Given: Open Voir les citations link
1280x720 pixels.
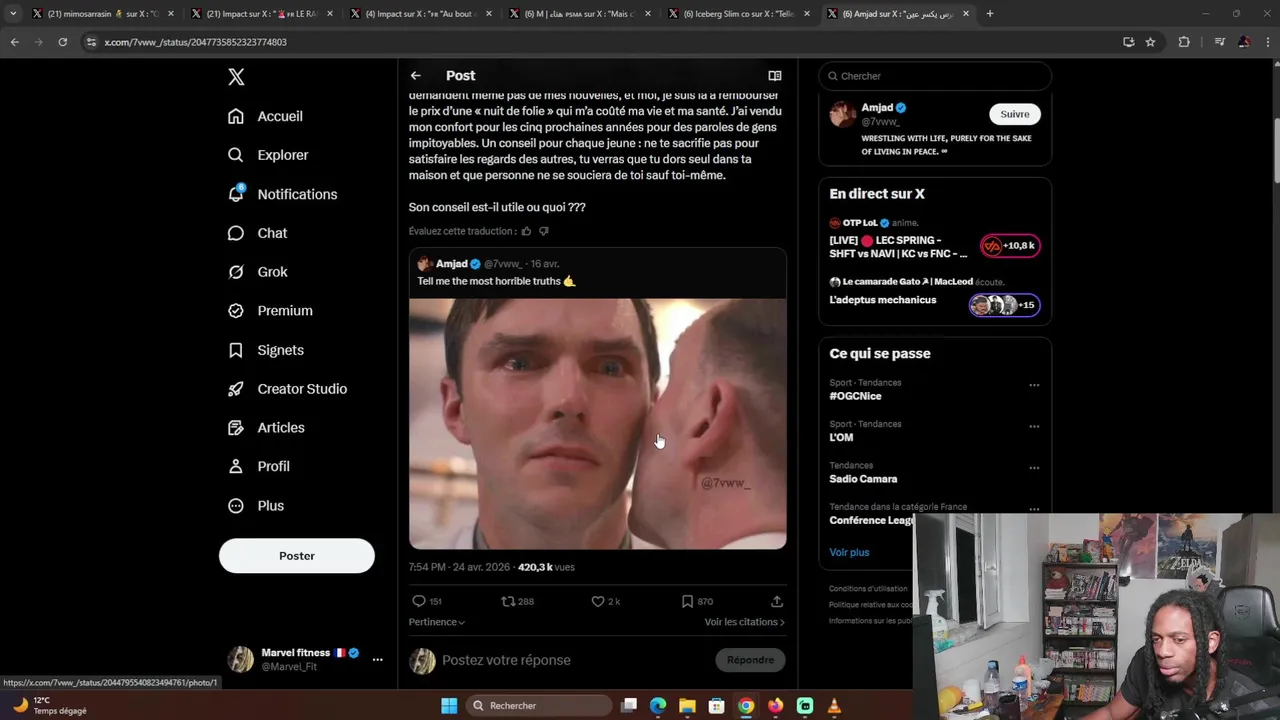Looking at the screenshot, I should pos(744,622).
